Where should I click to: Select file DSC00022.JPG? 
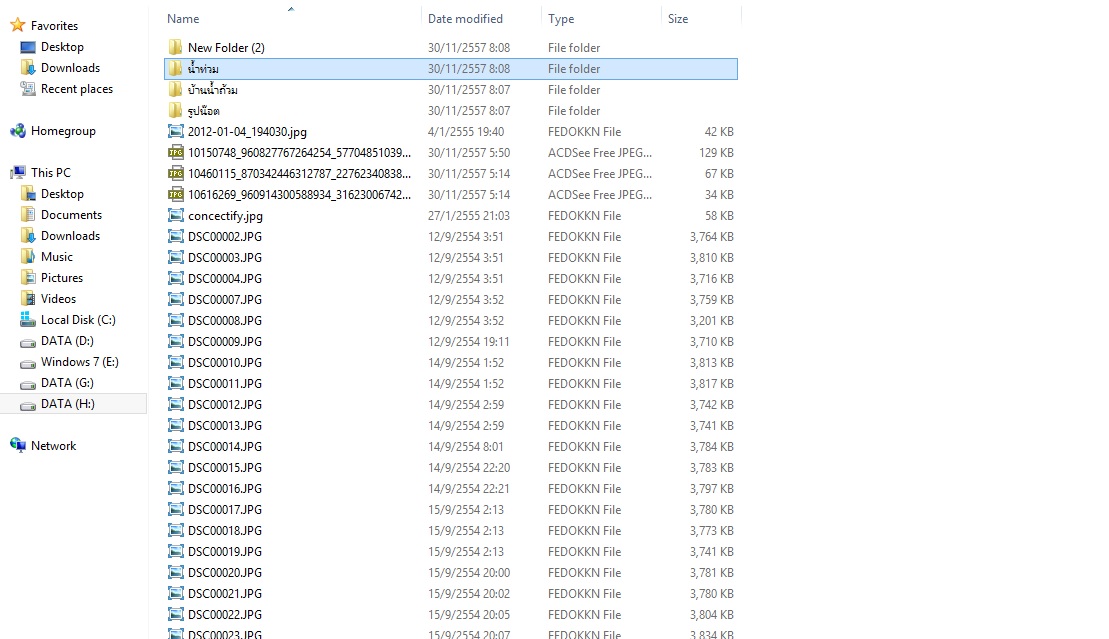[451, 614]
